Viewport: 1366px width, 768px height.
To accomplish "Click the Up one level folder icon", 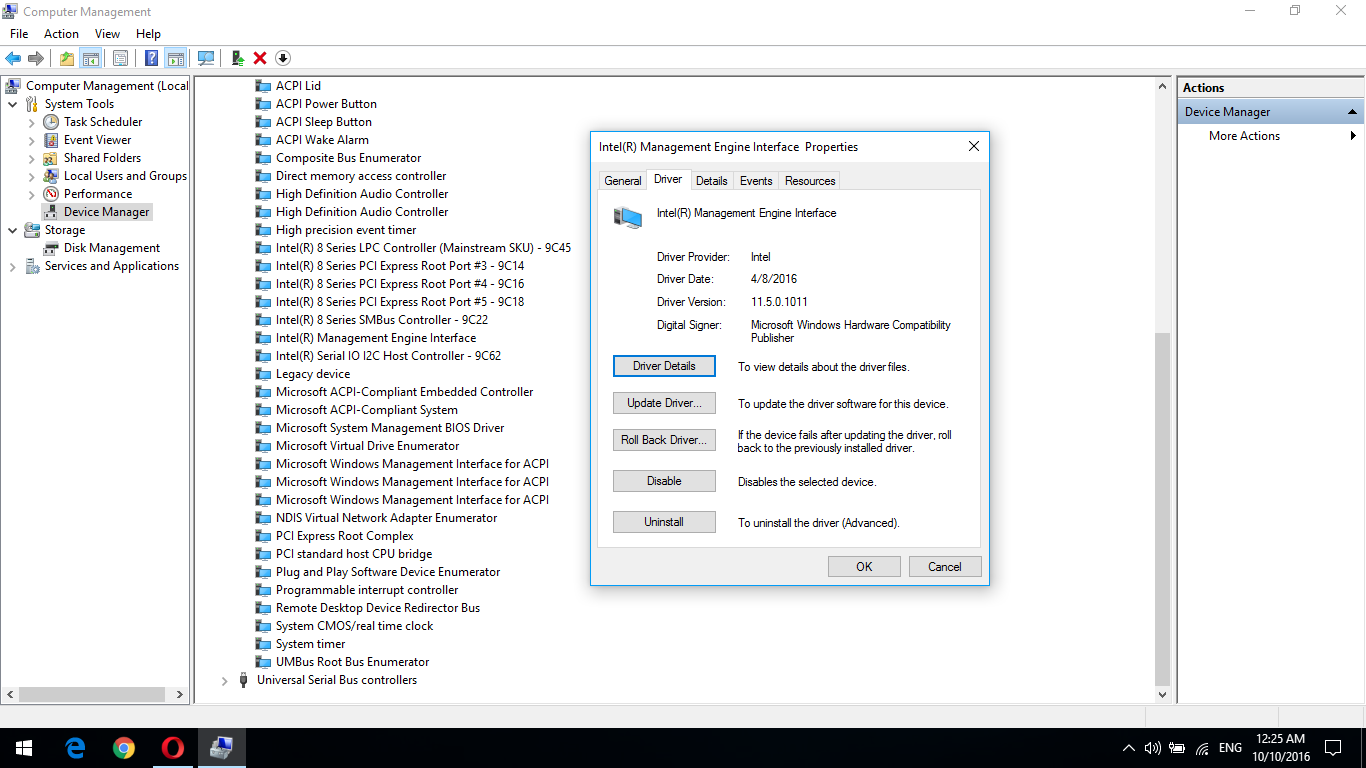I will click(x=67, y=58).
